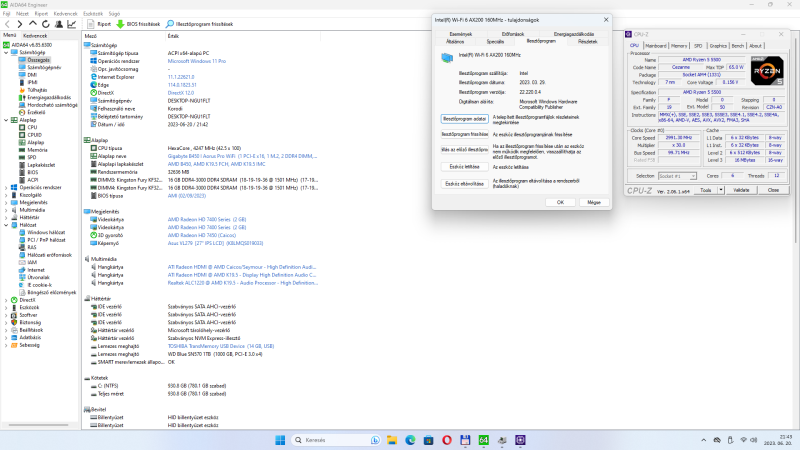
Task: Expand the Operációs rendszer tree node
Action: coord(6,188)
